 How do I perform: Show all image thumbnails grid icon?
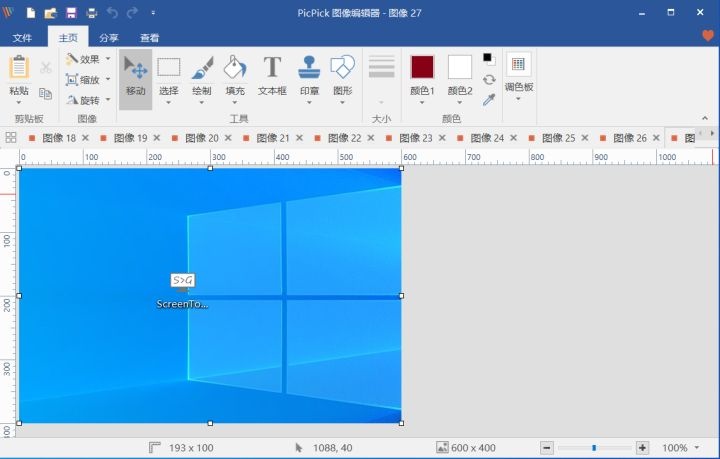point(11,137)
